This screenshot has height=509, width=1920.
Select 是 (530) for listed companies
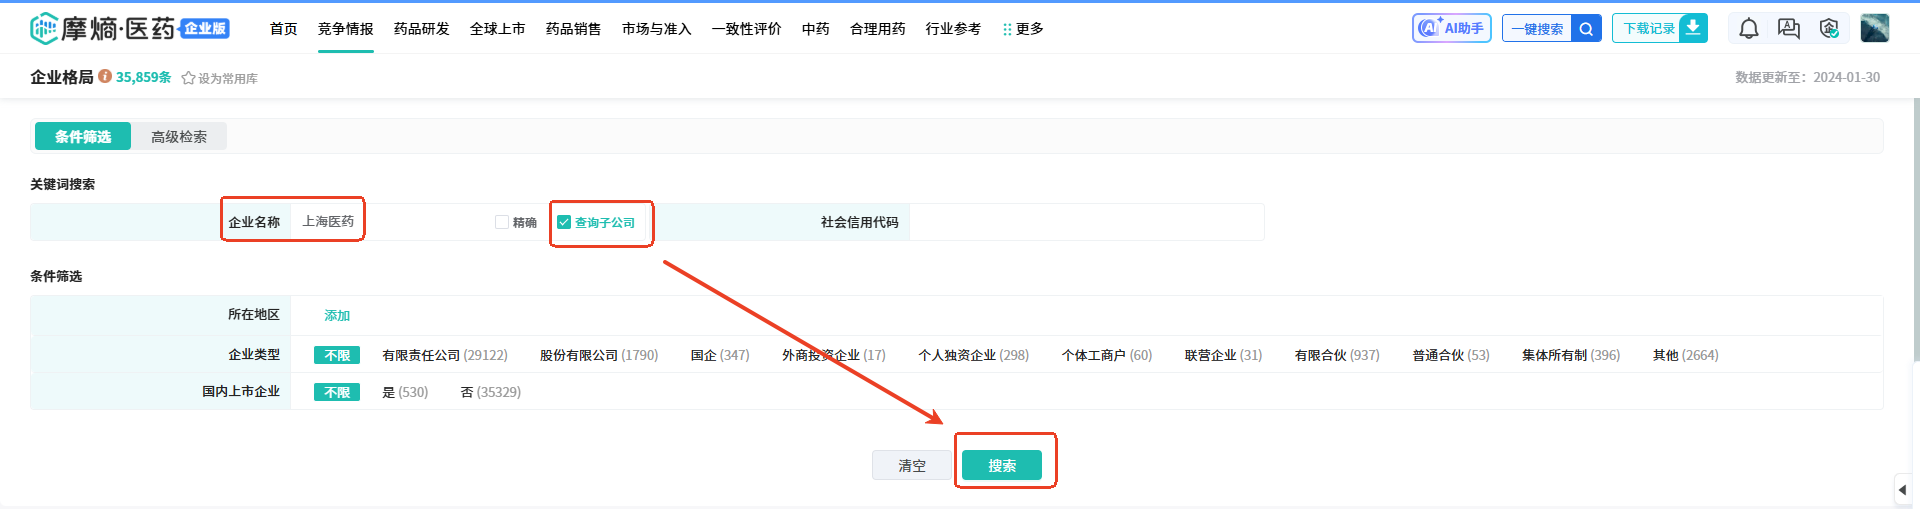[x=405, y=392]
